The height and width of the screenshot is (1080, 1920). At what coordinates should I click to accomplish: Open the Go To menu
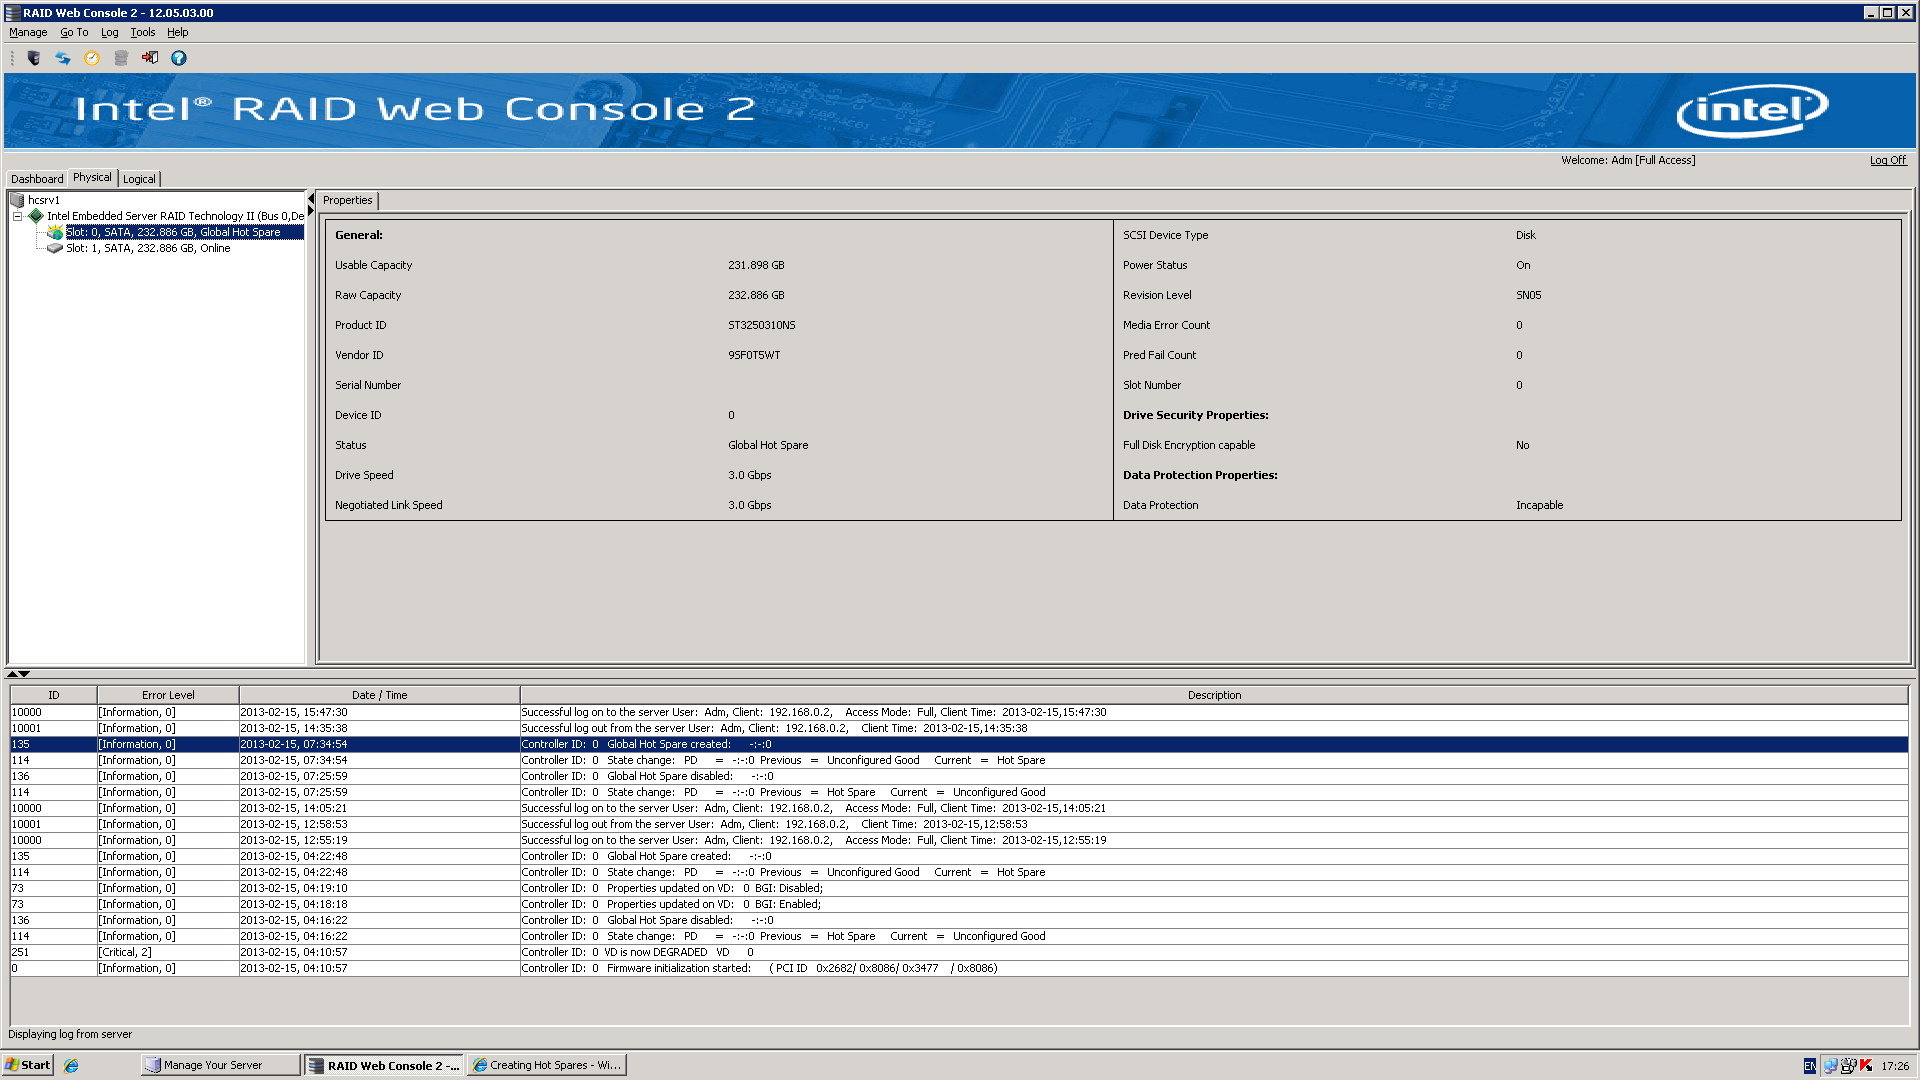point(74,32)
